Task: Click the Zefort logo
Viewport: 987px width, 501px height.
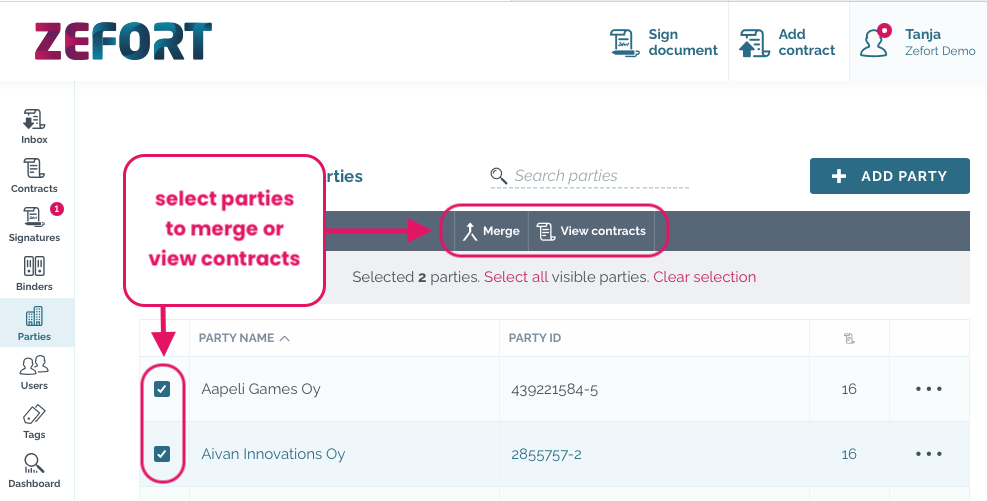Action: point(123,41)
